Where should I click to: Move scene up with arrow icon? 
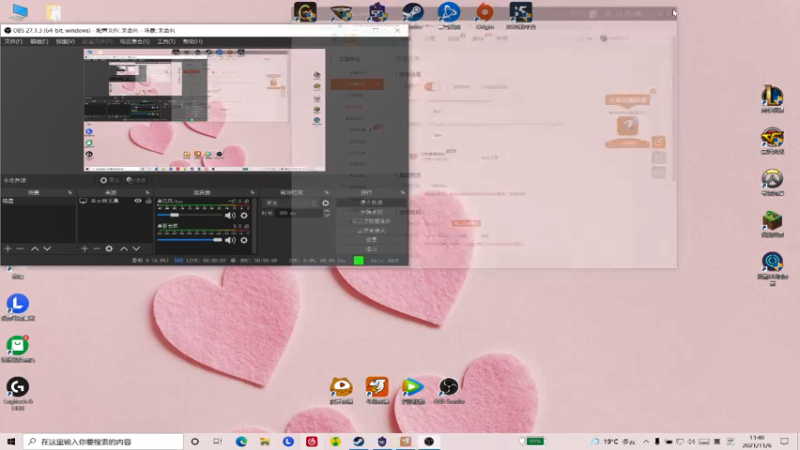[35, 248]
